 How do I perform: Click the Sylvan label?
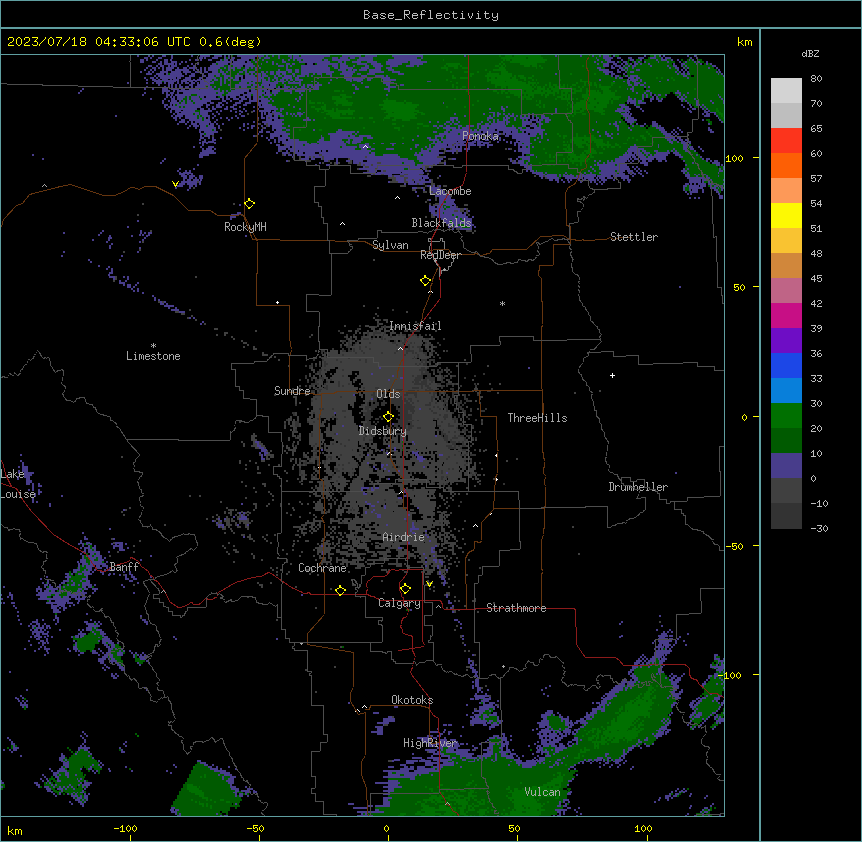click(390, 245)
